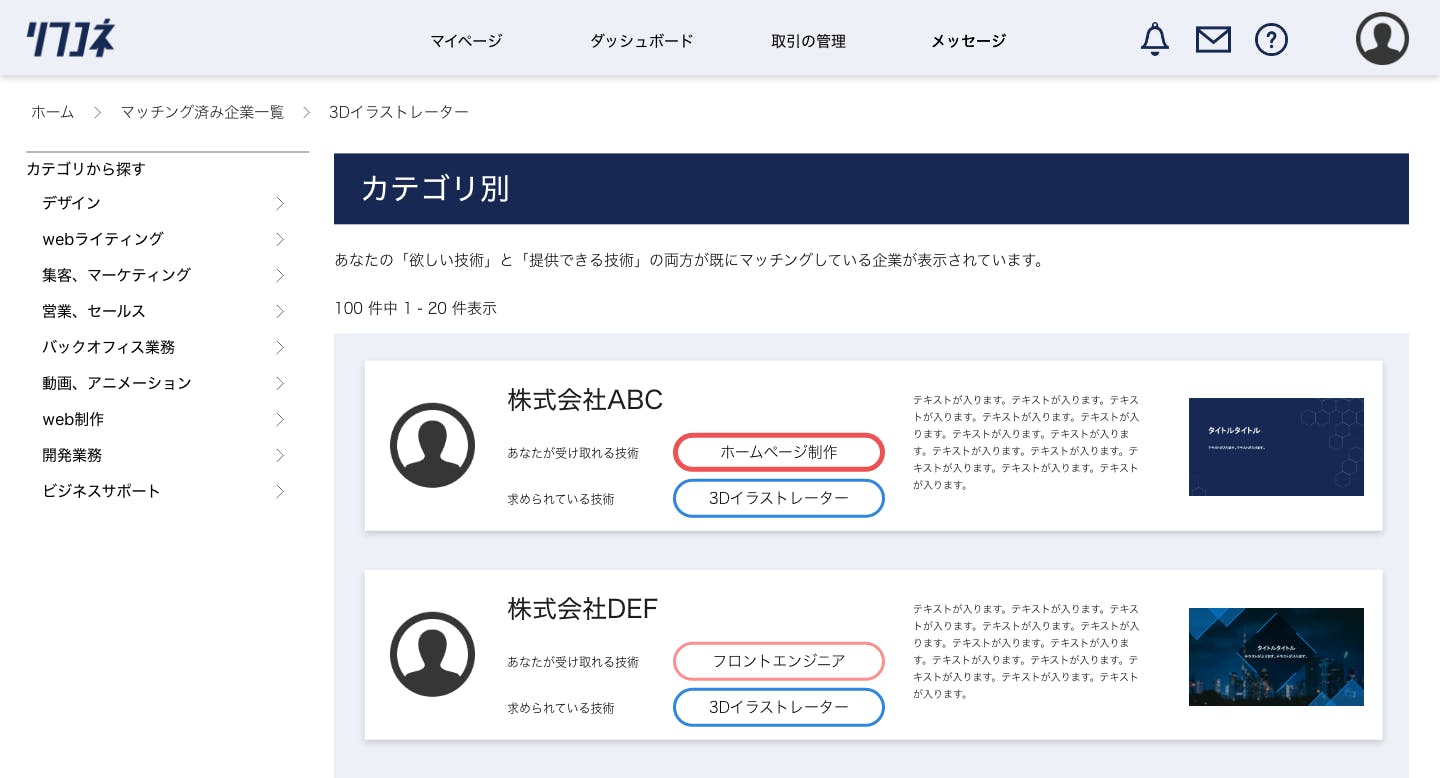Click the ホーム breadcrumb link
1440x778 pixels.
[53, 112]
